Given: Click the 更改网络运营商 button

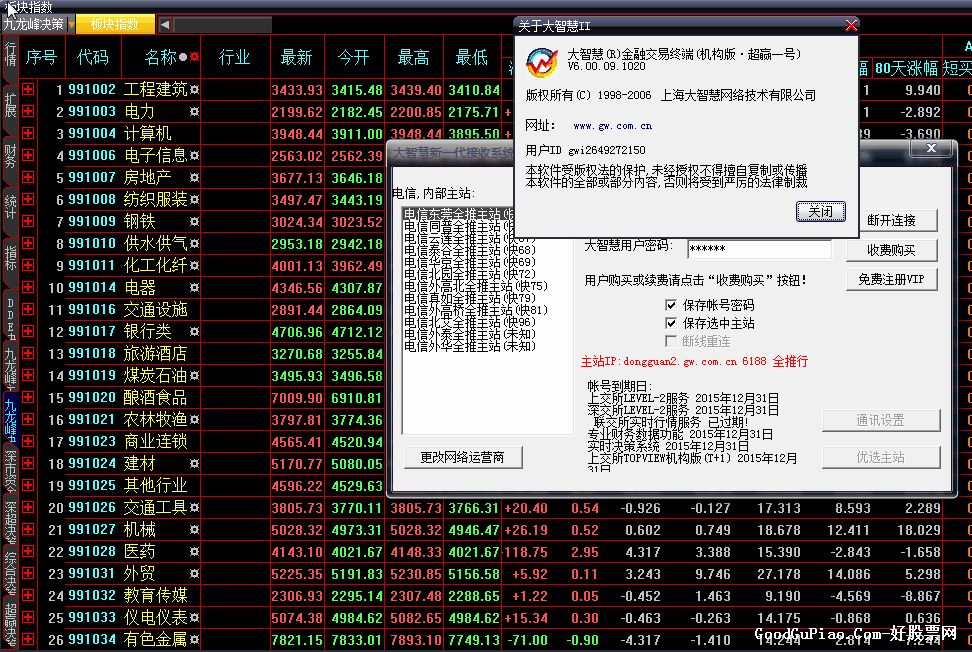Looking at the screenshot, I should [x=462, y=457].
